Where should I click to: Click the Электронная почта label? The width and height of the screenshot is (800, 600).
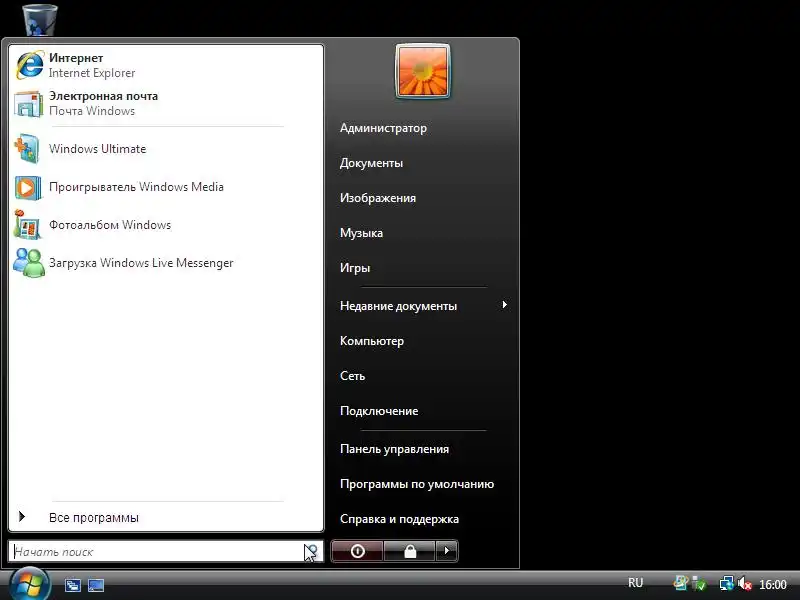[x=104, y=96]
